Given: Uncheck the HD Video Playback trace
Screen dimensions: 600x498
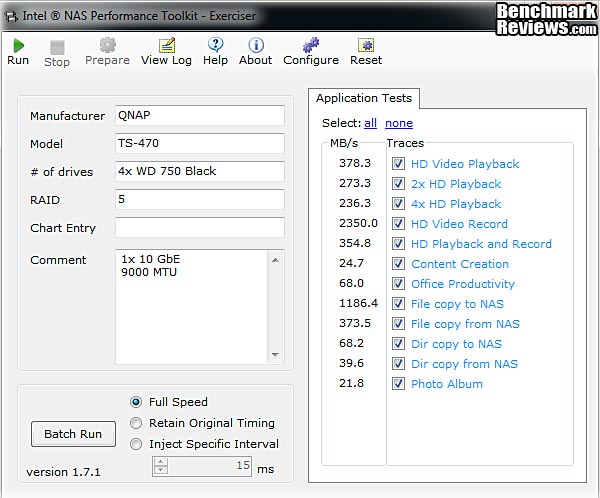Looking at the screenshot, I should coord(398,164).
